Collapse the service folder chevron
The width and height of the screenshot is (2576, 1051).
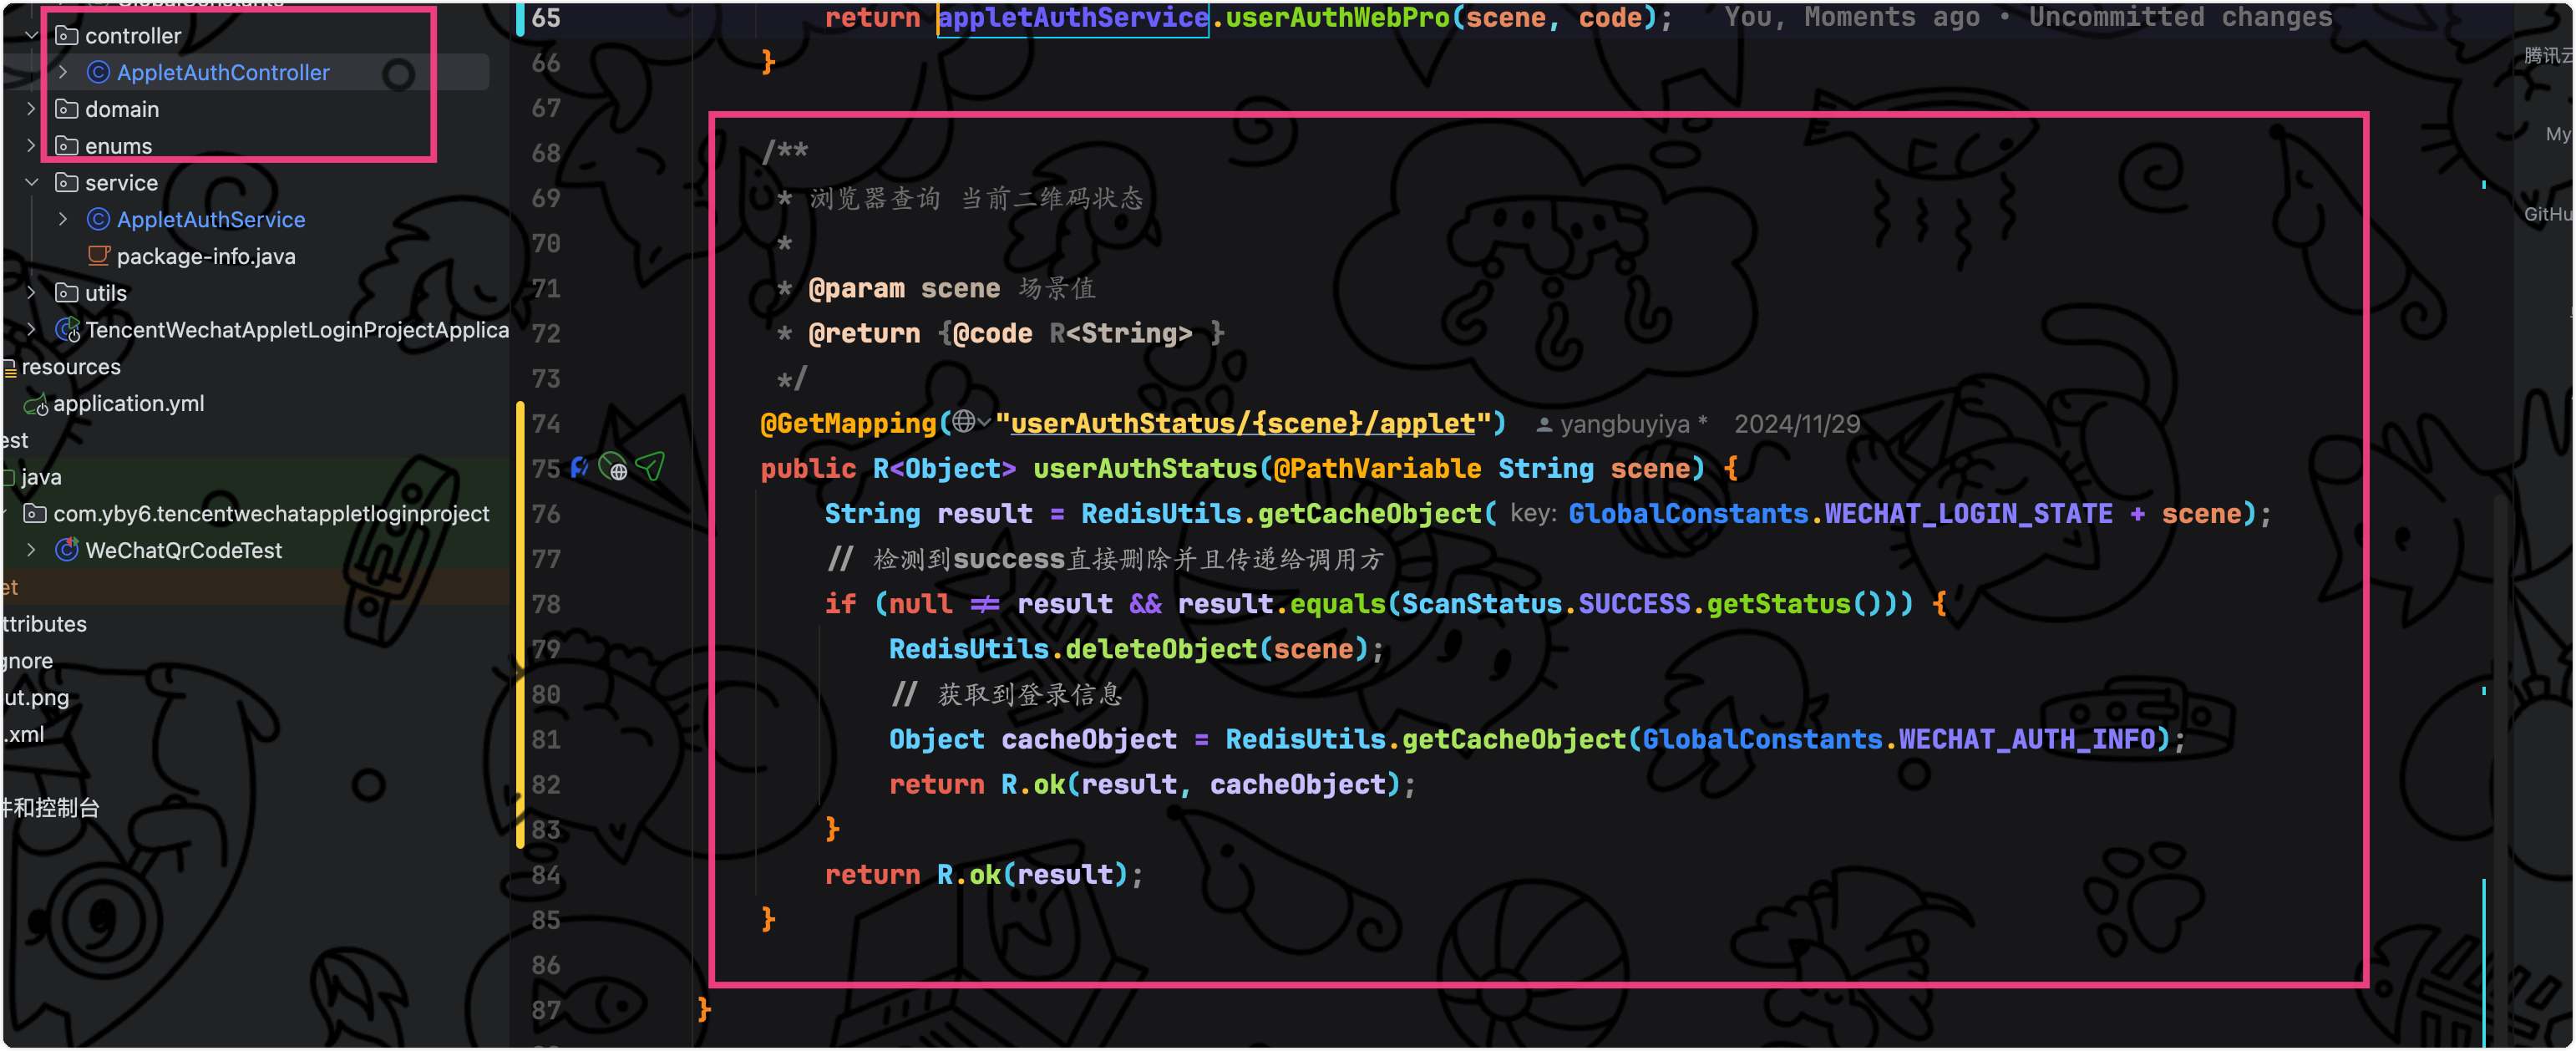pyautogui.click(x=31, y=183)
